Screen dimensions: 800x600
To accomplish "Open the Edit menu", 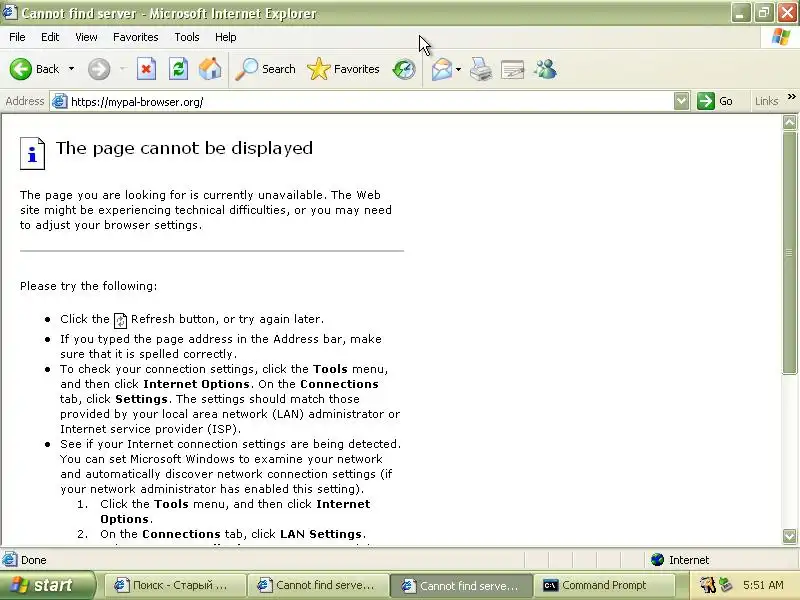I will 50,37.
